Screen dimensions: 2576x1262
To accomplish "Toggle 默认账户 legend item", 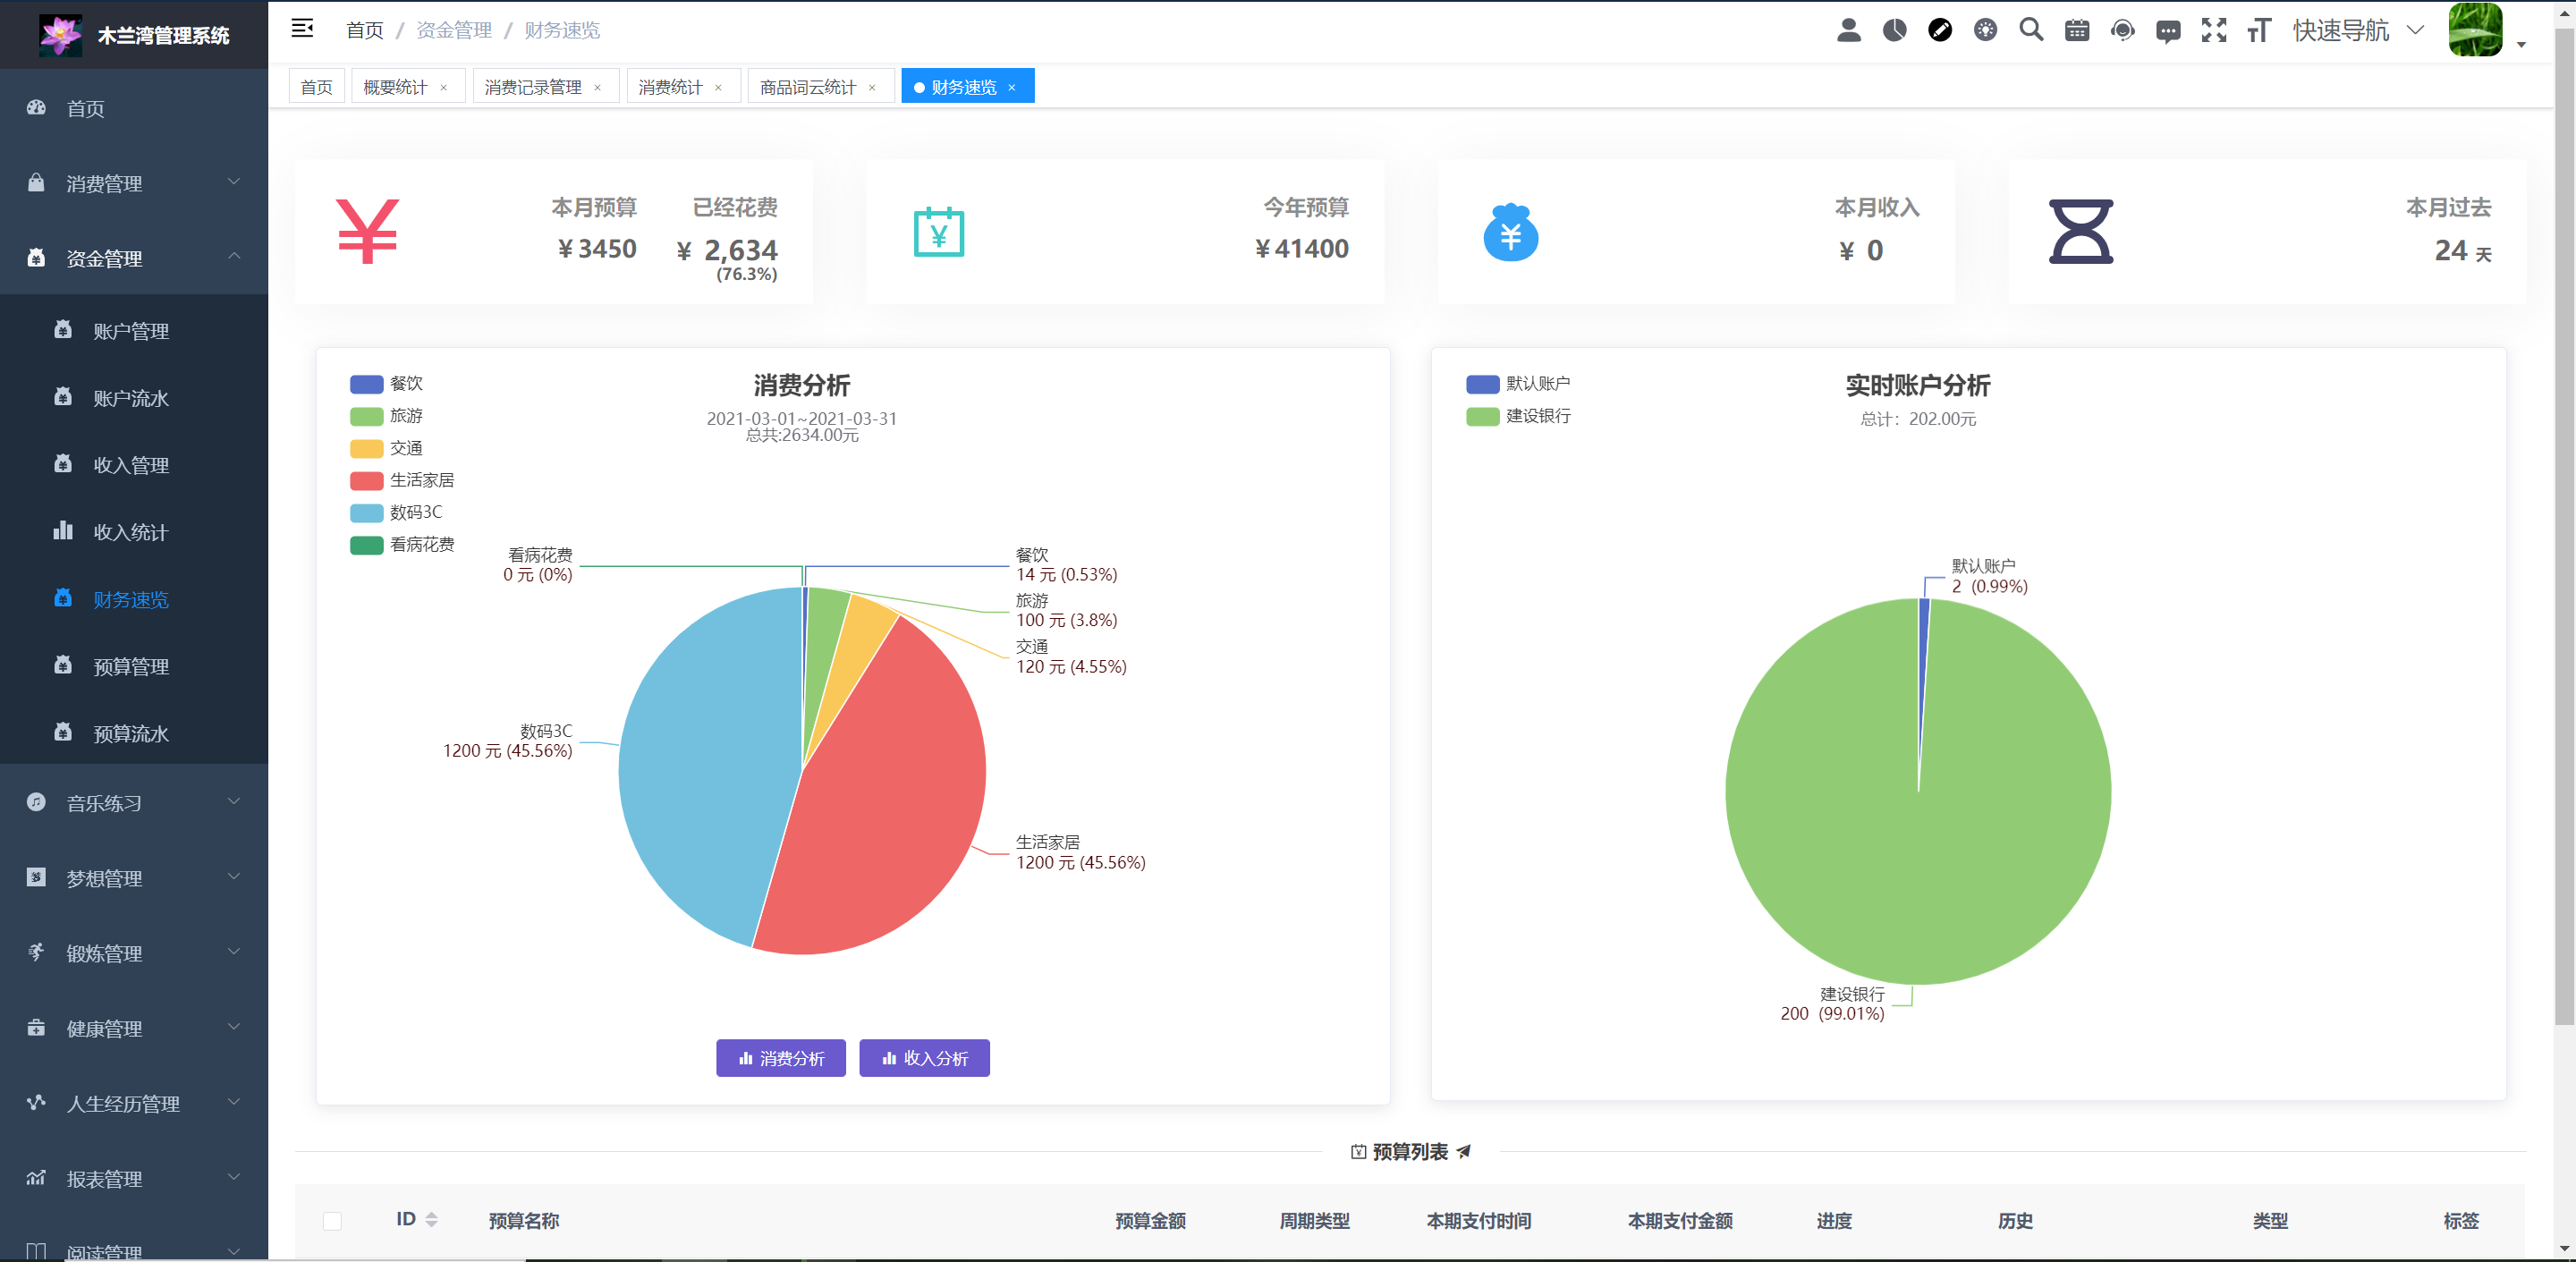I will pyautogui.click(x=1518, y=384).
